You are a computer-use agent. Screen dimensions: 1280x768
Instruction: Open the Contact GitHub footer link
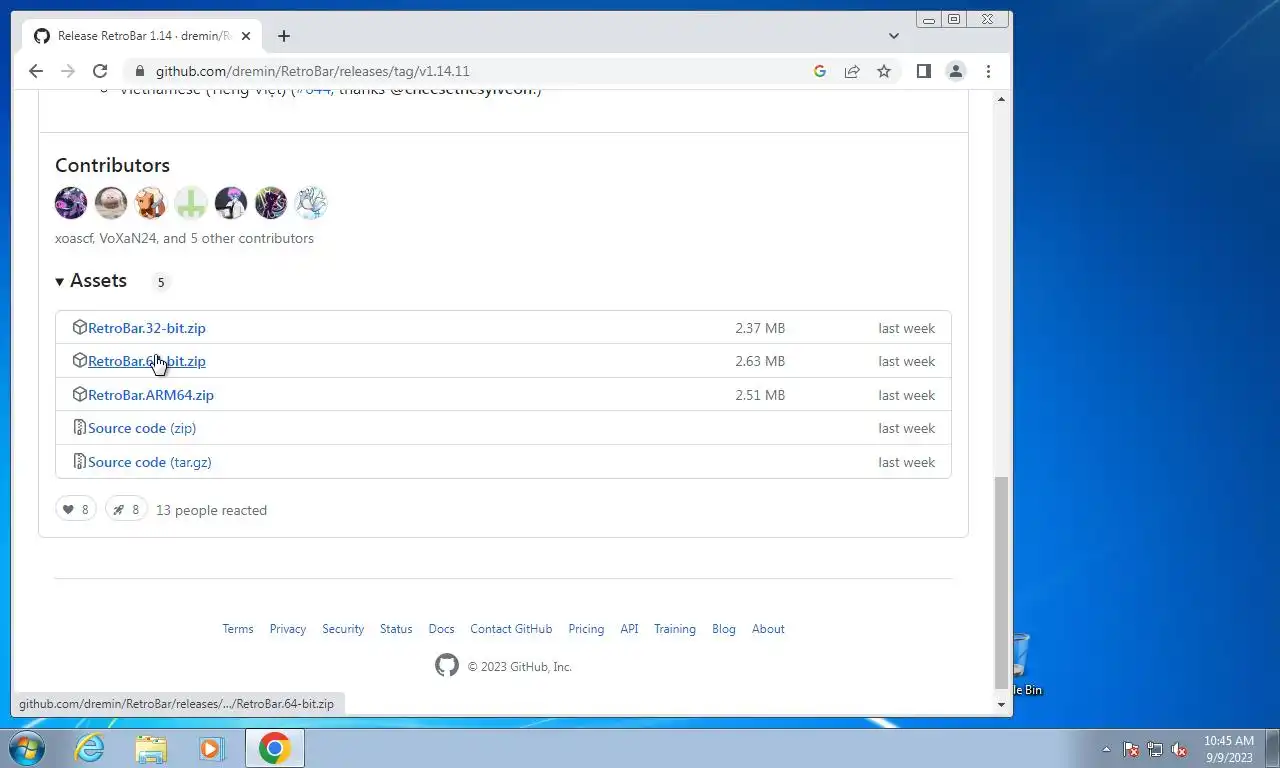tap(511, 629)
